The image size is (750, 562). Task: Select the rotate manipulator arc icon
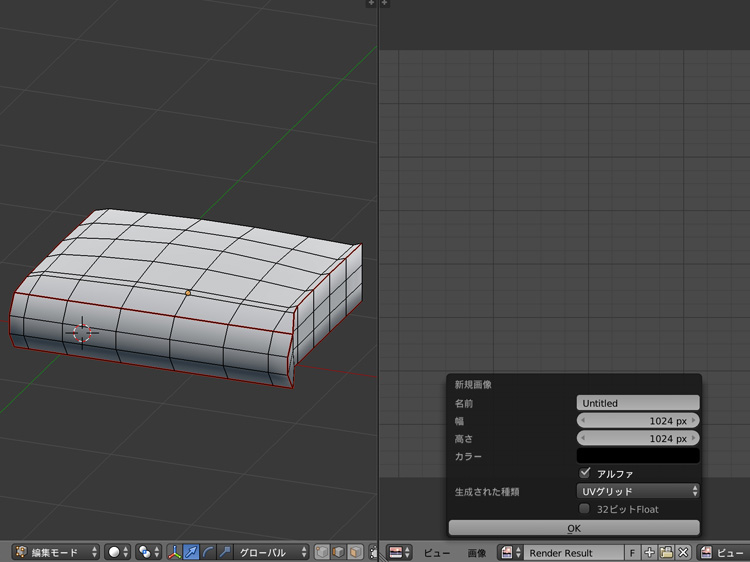(208, 552)
